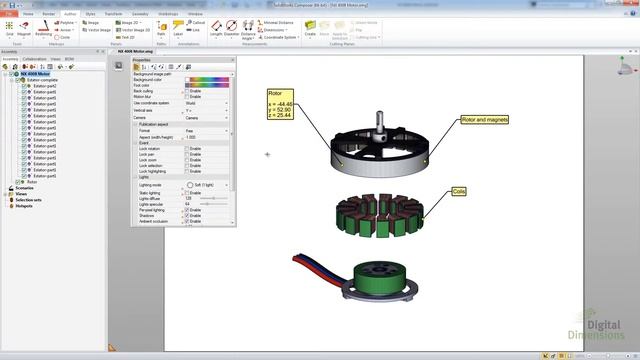Image resolution: width=640 pixels, height=360 pixels.
Task: Click the Aspect (width/height) value field
Action: pos(207,138)
